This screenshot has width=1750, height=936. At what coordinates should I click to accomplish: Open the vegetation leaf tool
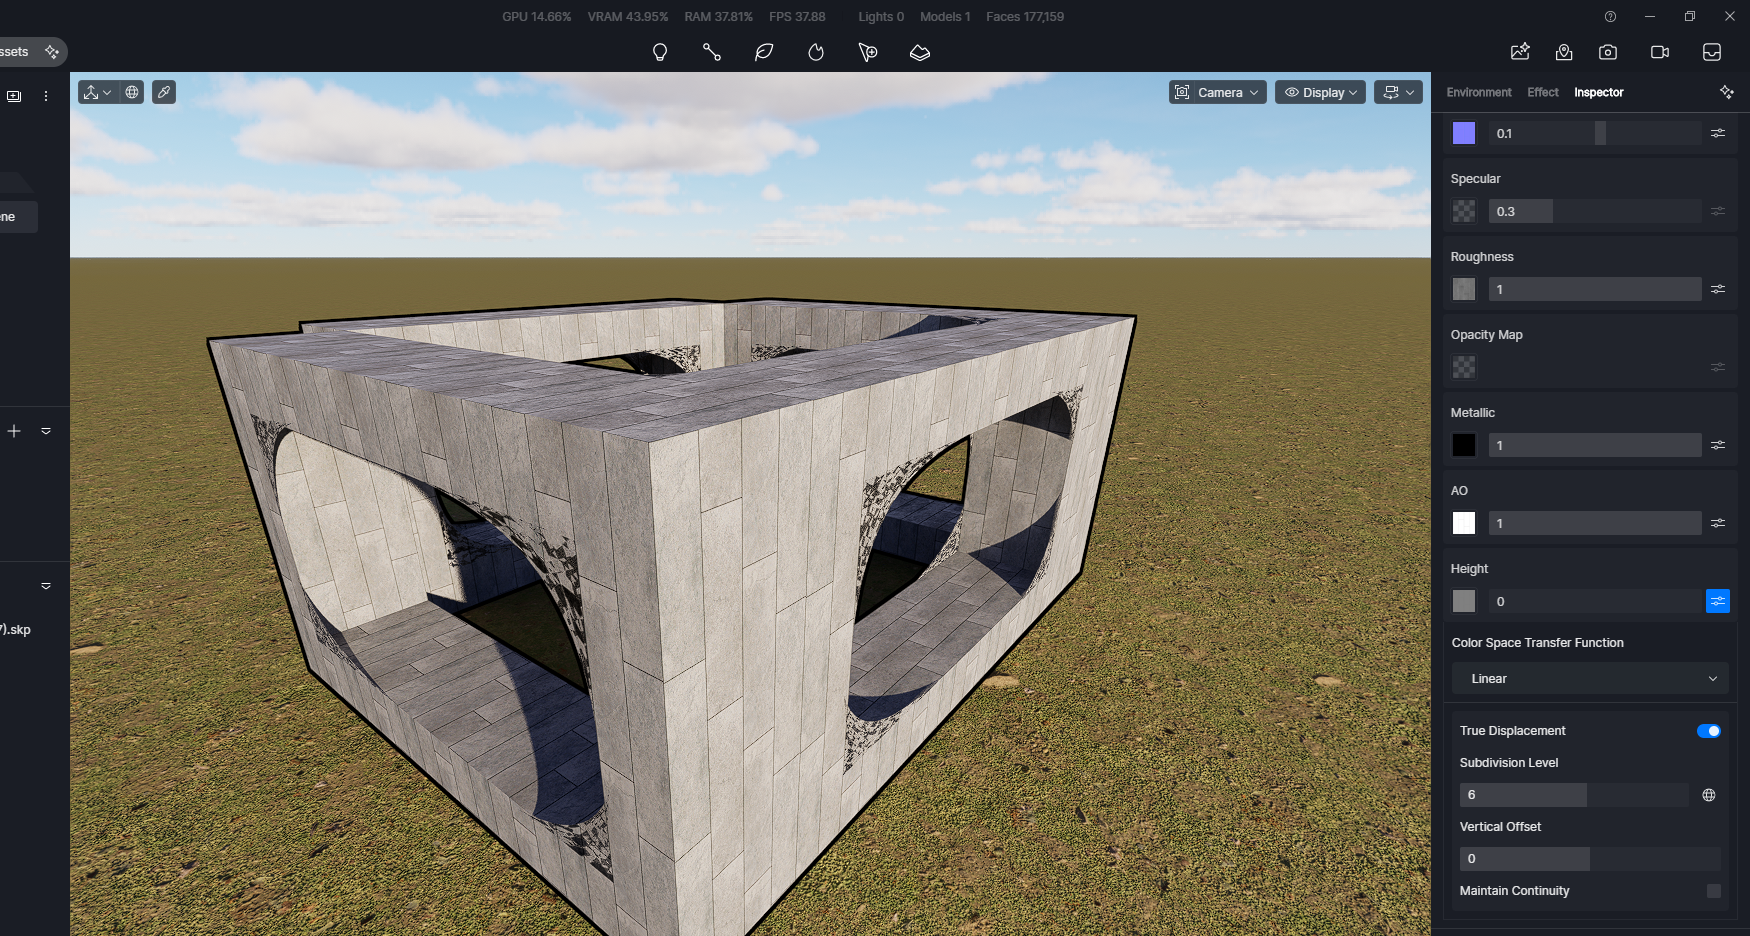764,52
